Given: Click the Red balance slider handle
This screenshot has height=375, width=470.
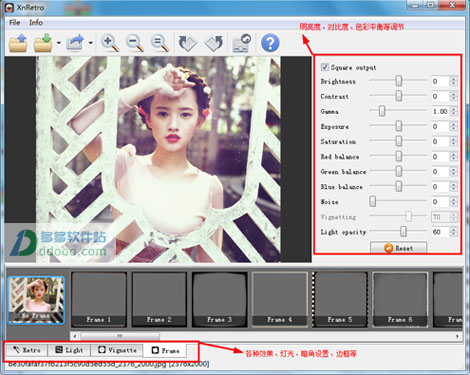Looking at the screenshot, I should coord(399,156).
